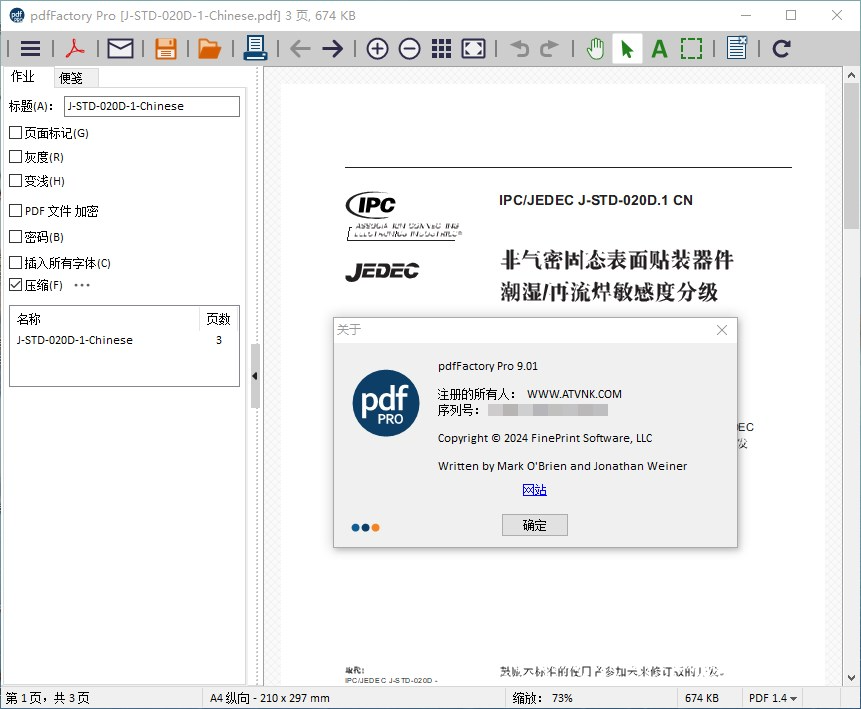Click WWW.ATVNK.COM owner text
Image resolution: width=861 pixels, height=709 pixels.
(574, 394)
